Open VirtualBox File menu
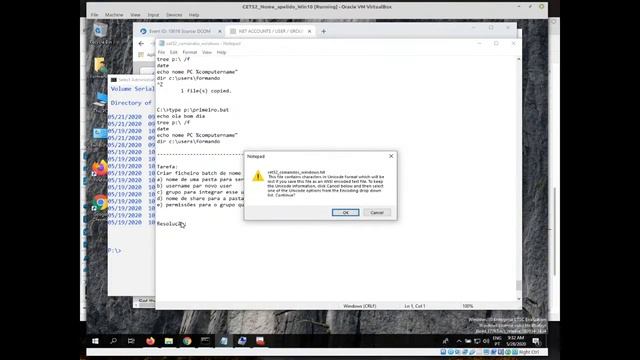This screenshot has width=640, height=360. (x=95, y=15)
